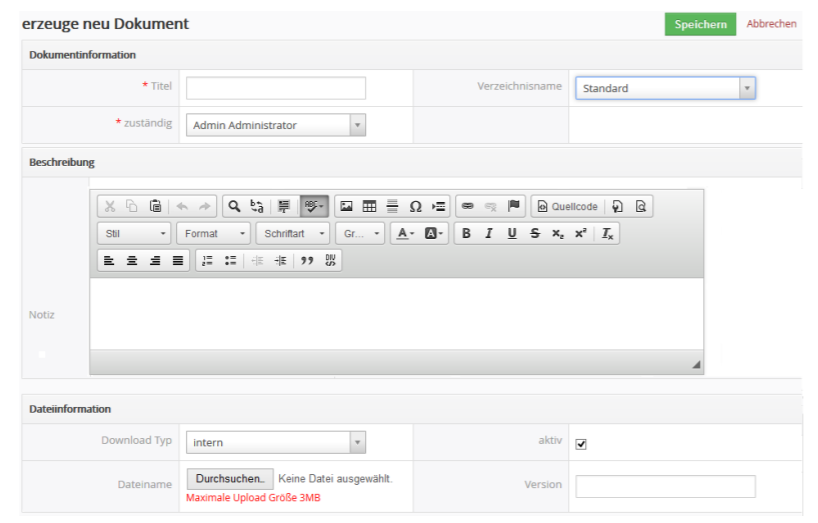Insert a bulleted list
Viewport: 818px width, 523px height.
(231, 261)
